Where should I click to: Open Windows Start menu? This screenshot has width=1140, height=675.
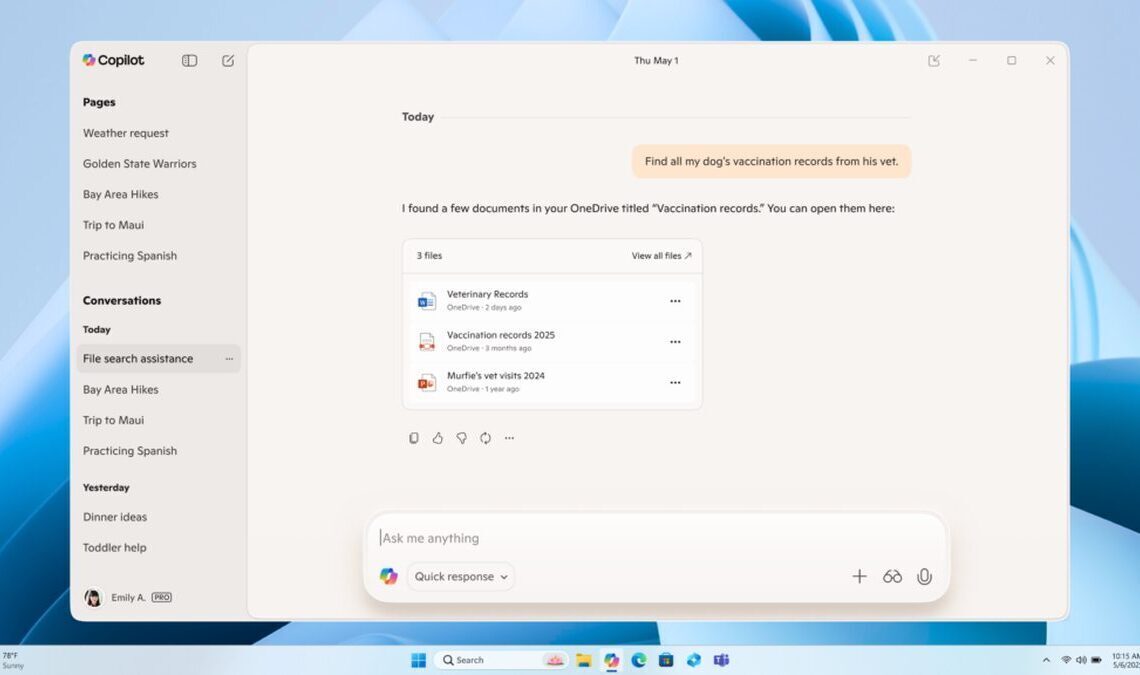(419, 660)
